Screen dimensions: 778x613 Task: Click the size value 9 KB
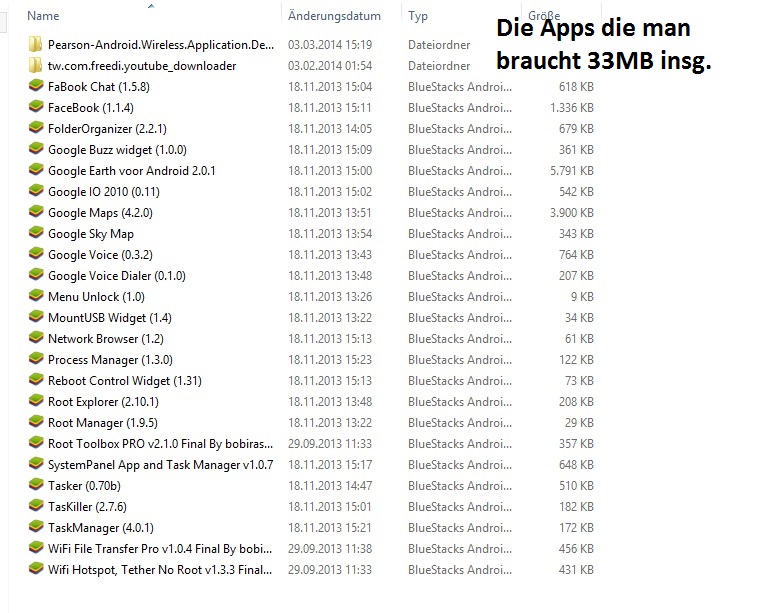coord(582,297)
